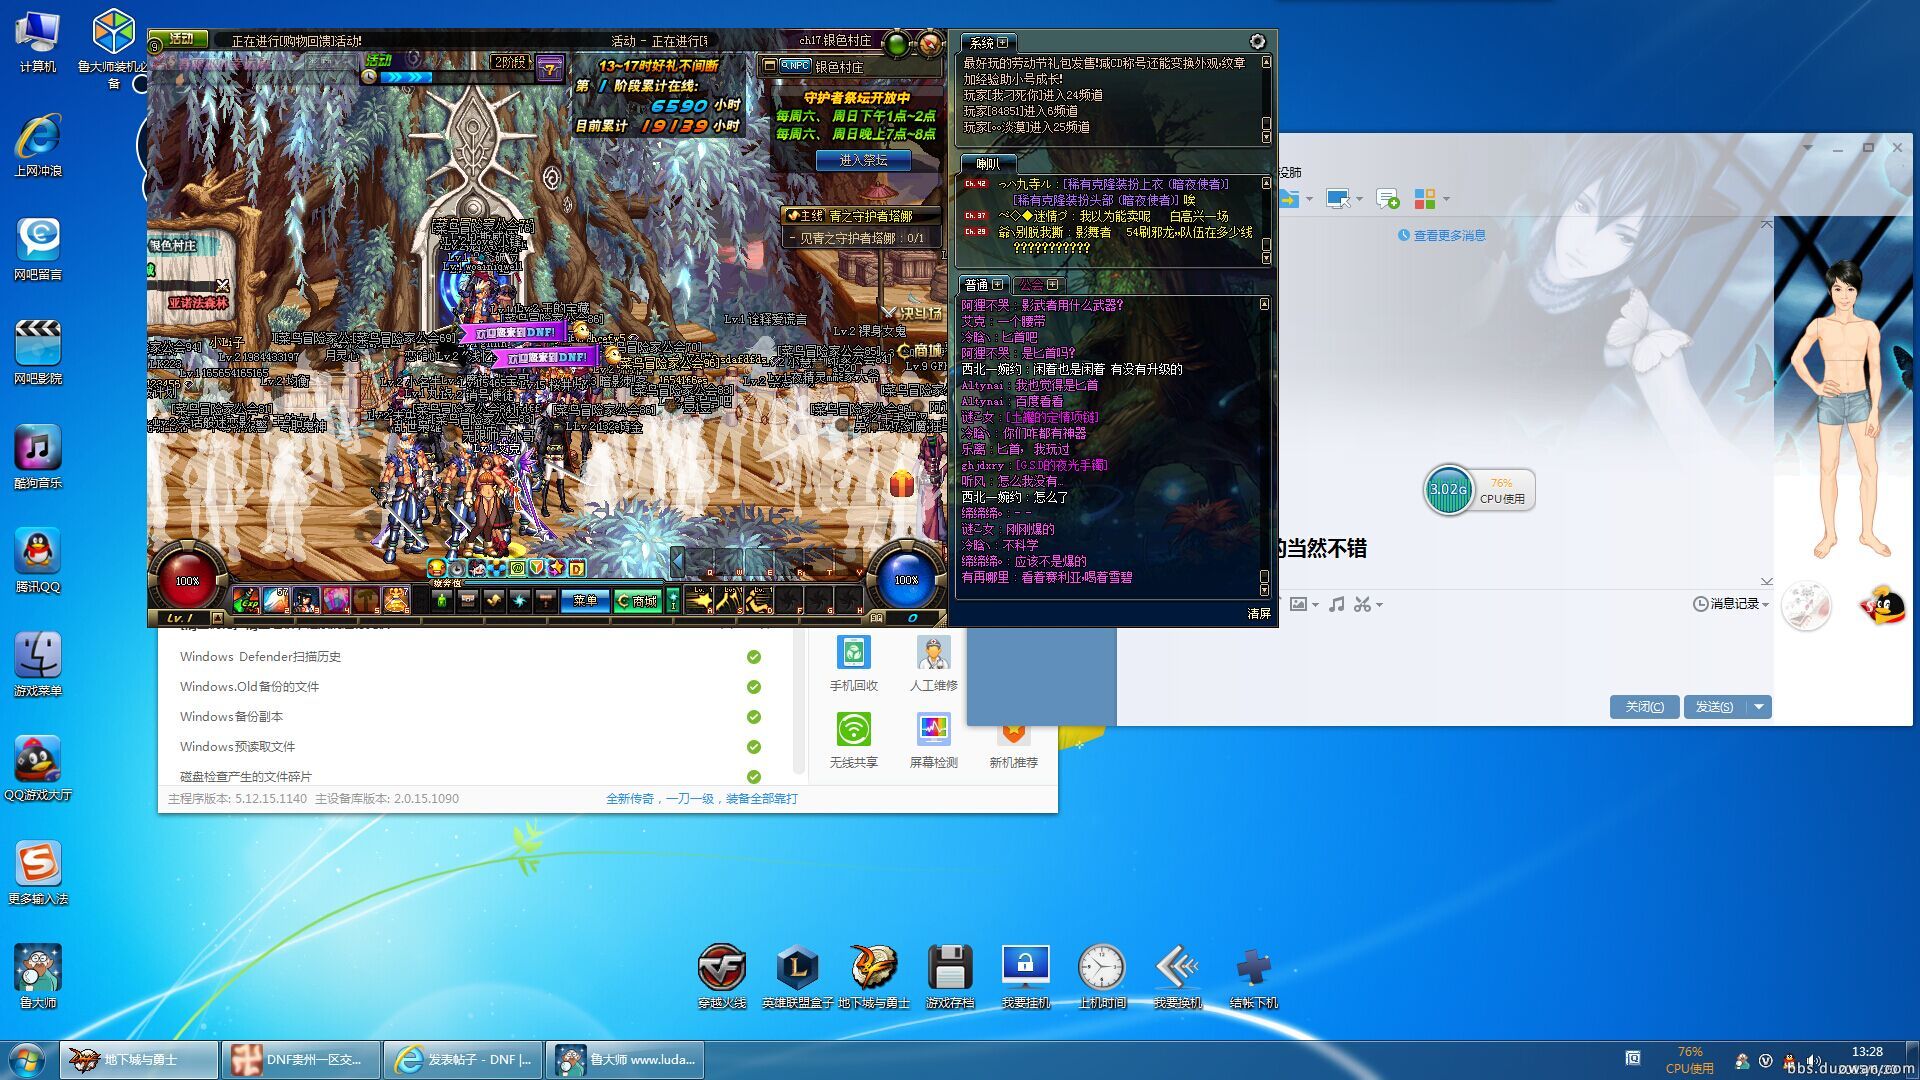Open the 酷狗音乐 desktop icon
1920x1080 pixels.
(x=38, y=457)
